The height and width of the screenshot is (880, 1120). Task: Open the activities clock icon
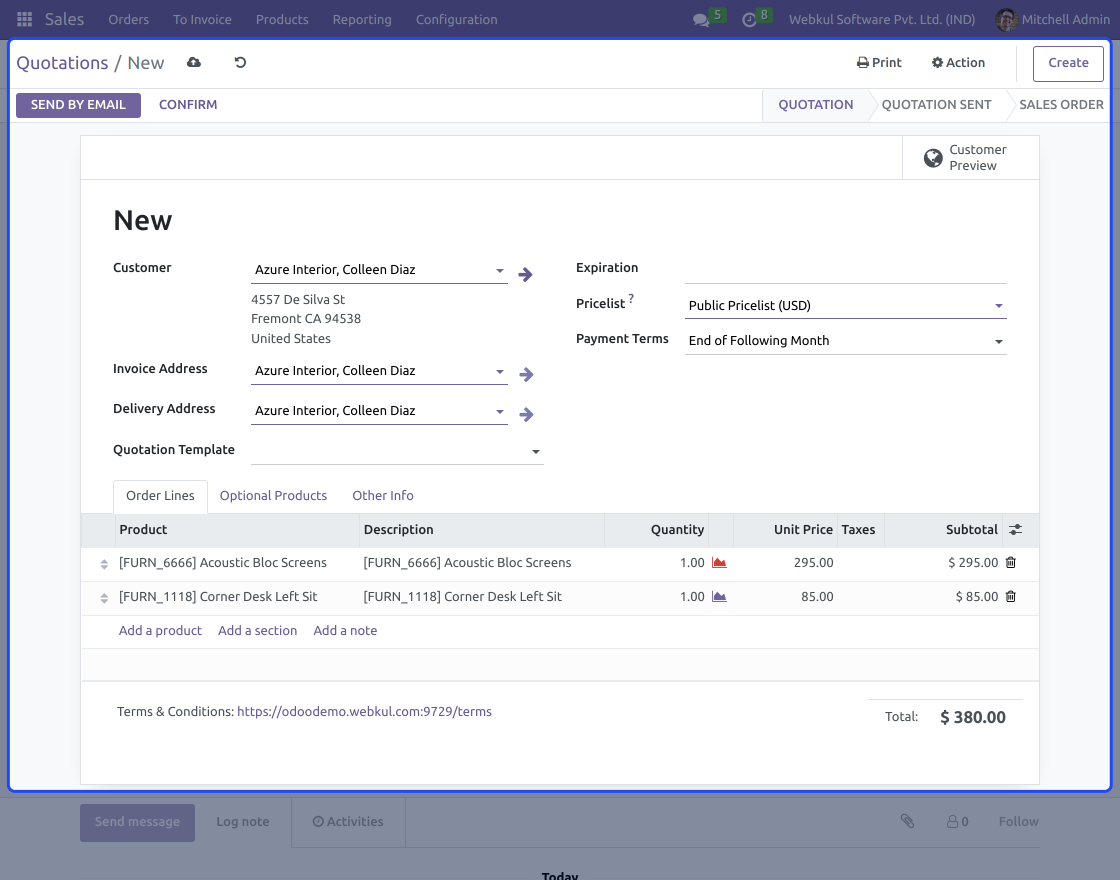[749, 20]
